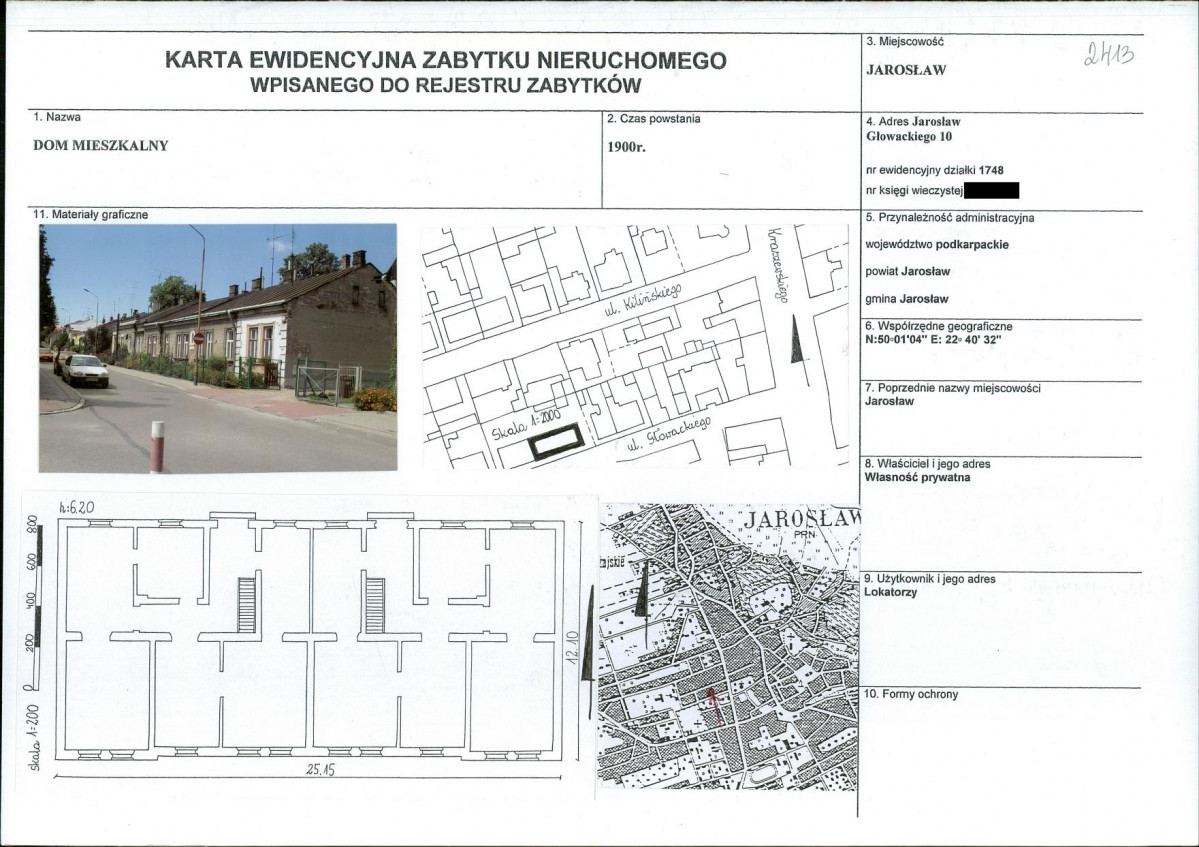Click coordinates 'N:50°01'04" E: 22° 40' 32"'
Screen dimensions: 1199x847
(933, 339)
